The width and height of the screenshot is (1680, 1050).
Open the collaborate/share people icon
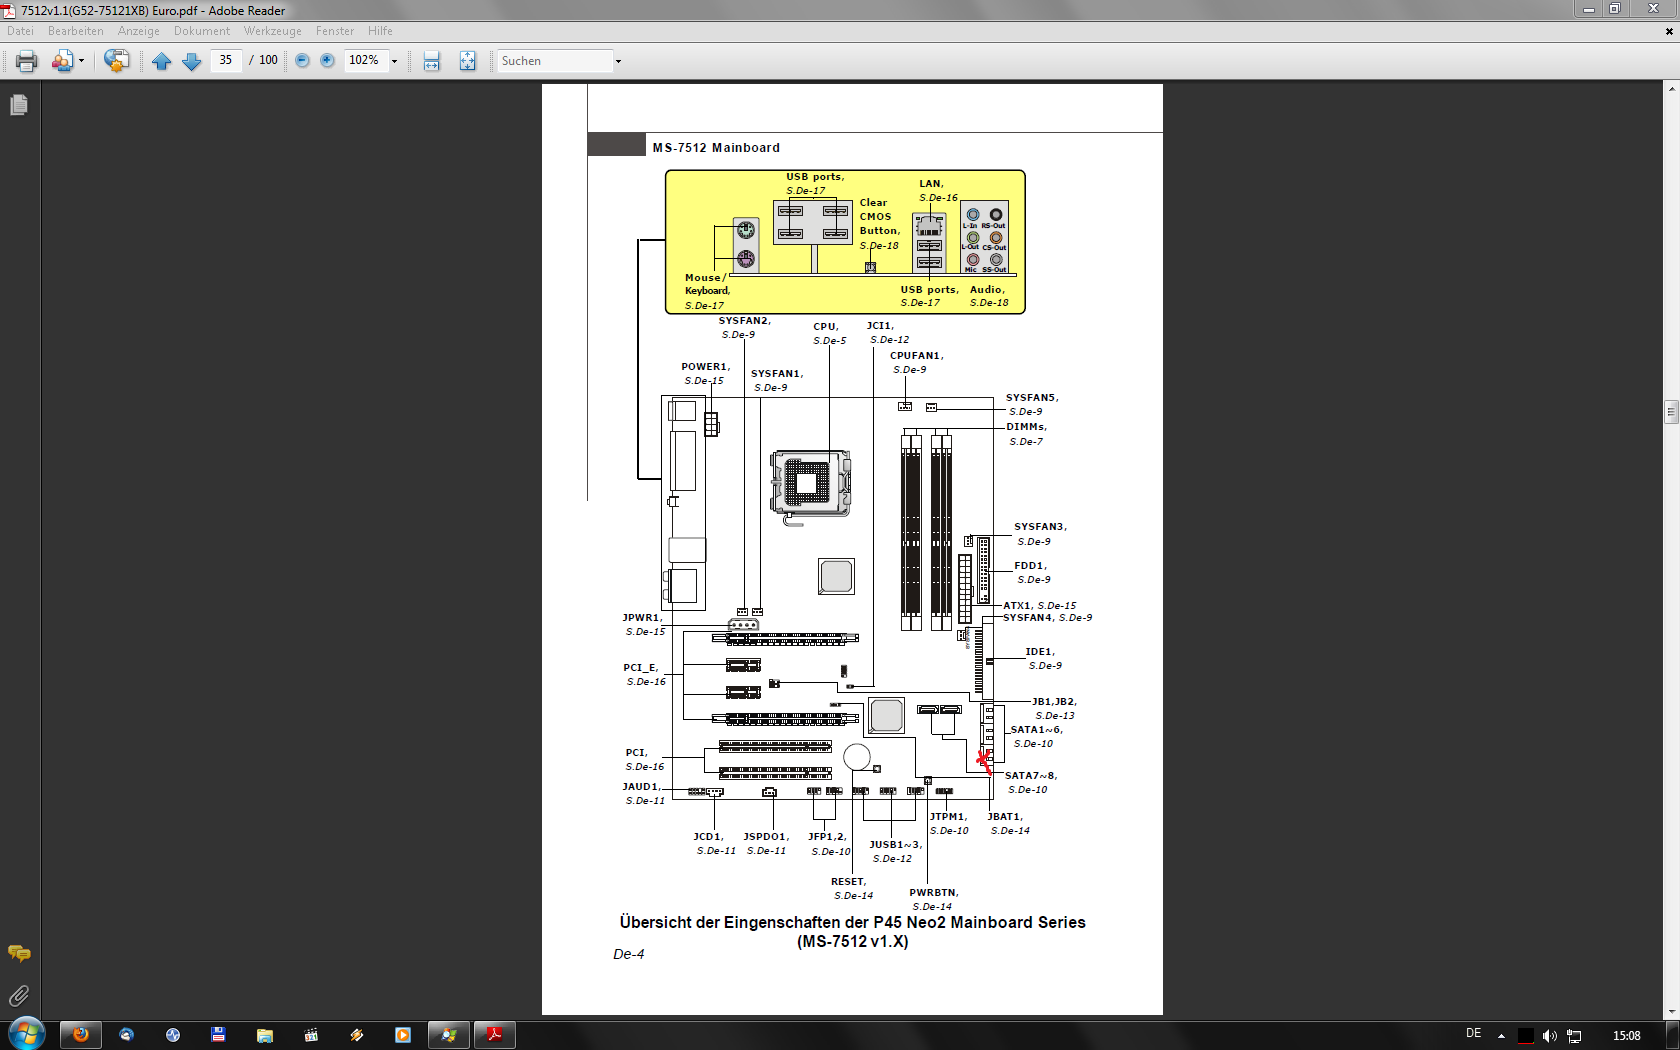(62, 61)
